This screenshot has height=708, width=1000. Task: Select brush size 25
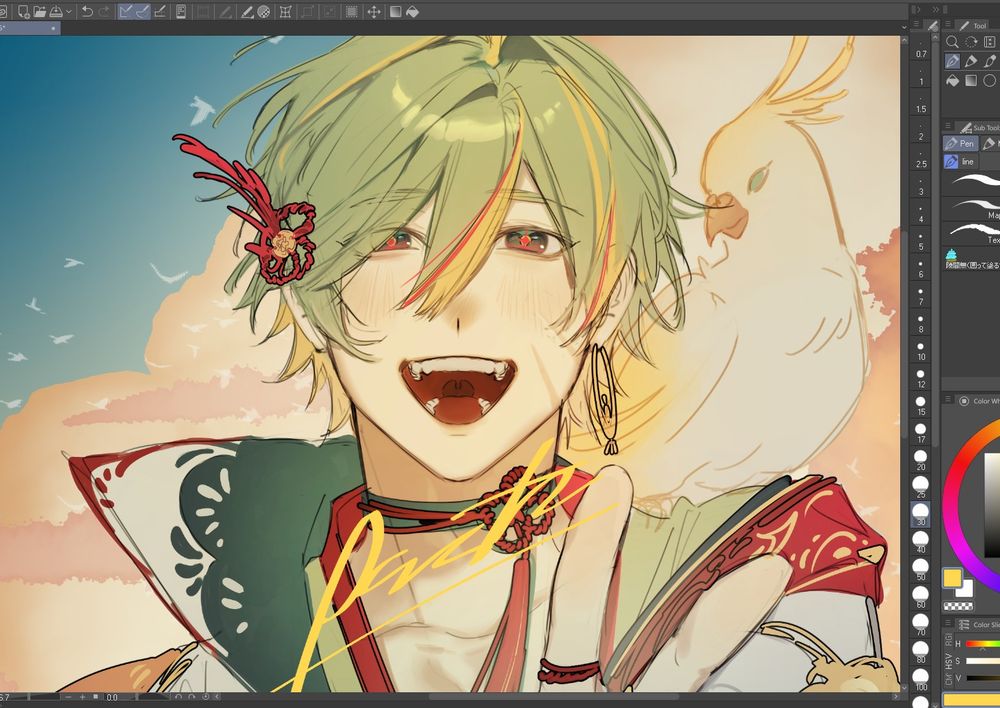920,487
